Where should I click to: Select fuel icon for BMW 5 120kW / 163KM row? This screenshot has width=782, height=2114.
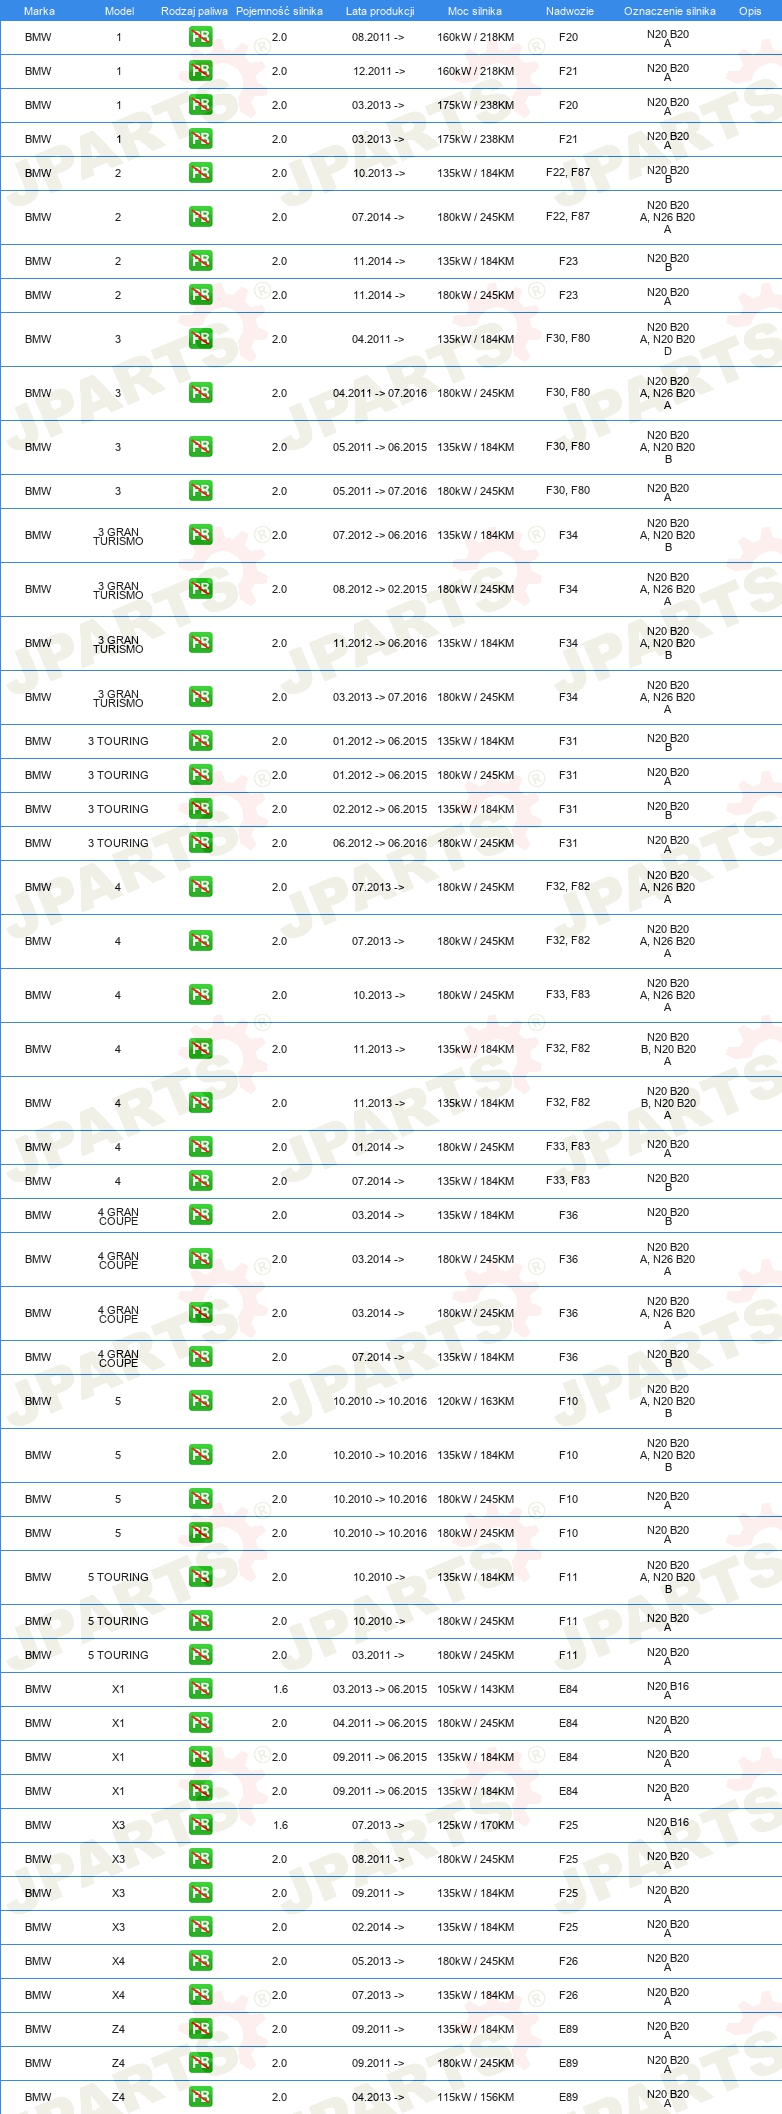pyautogui.click(x=200, y=1401)
